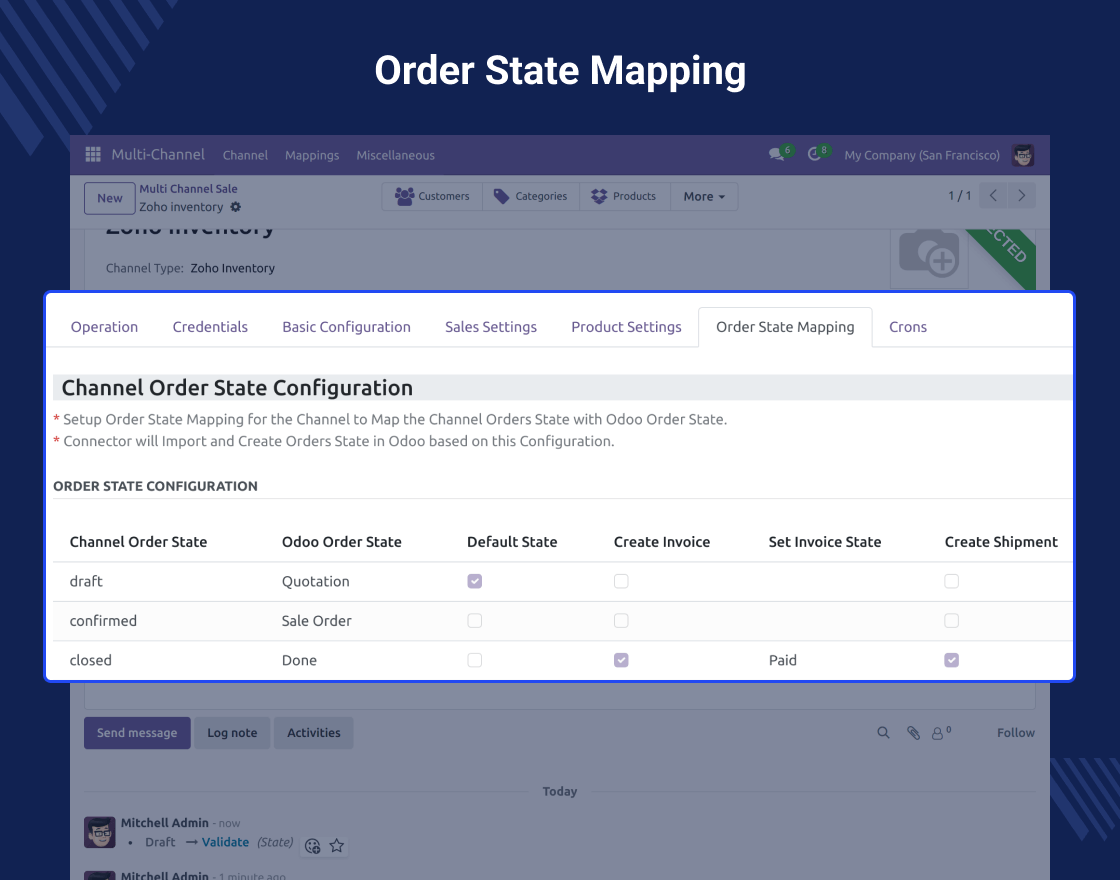The image size is (1120, 880).
Task: Open the Categories smart button
Action: point(531,196)
